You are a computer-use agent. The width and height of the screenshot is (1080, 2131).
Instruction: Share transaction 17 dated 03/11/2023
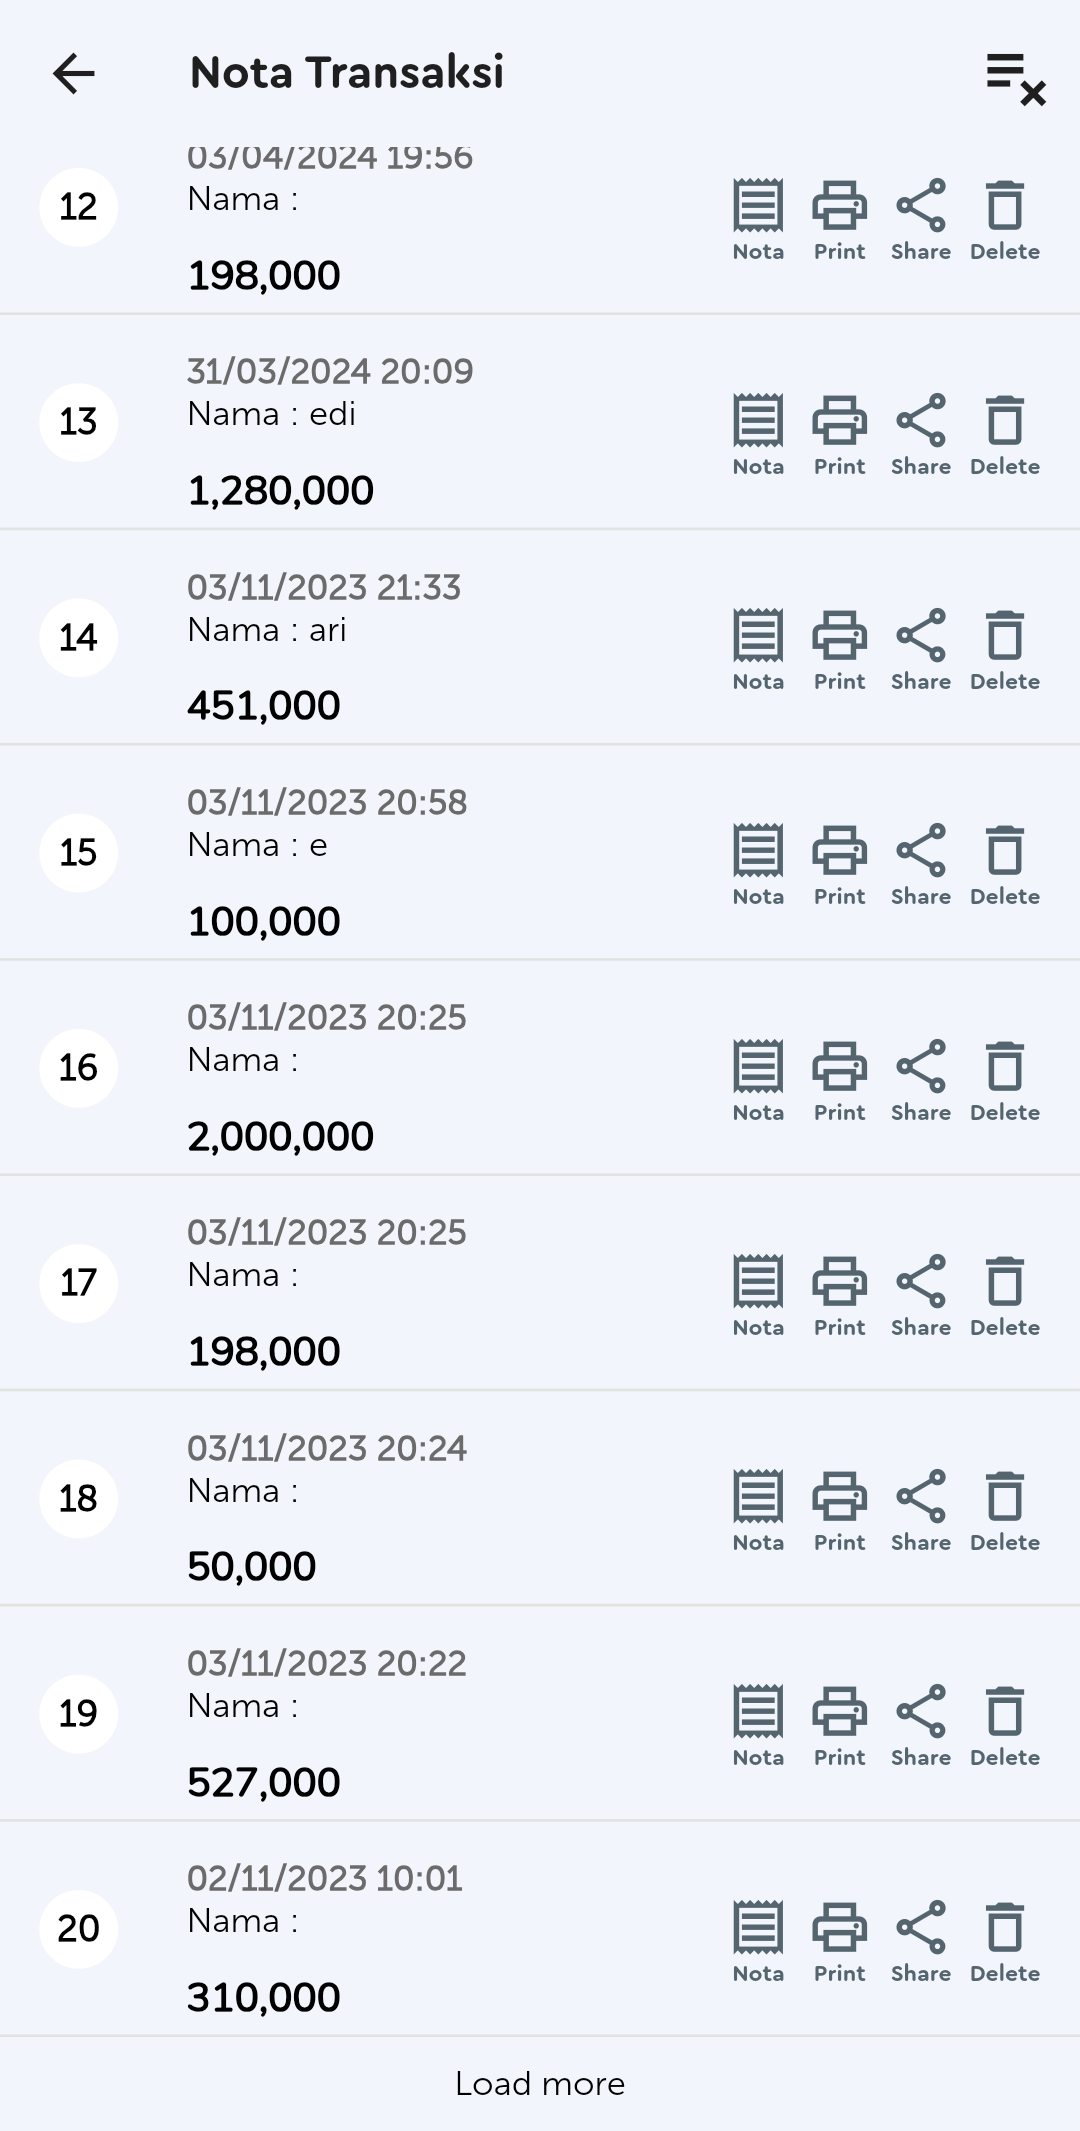(x=921, y=1295)
